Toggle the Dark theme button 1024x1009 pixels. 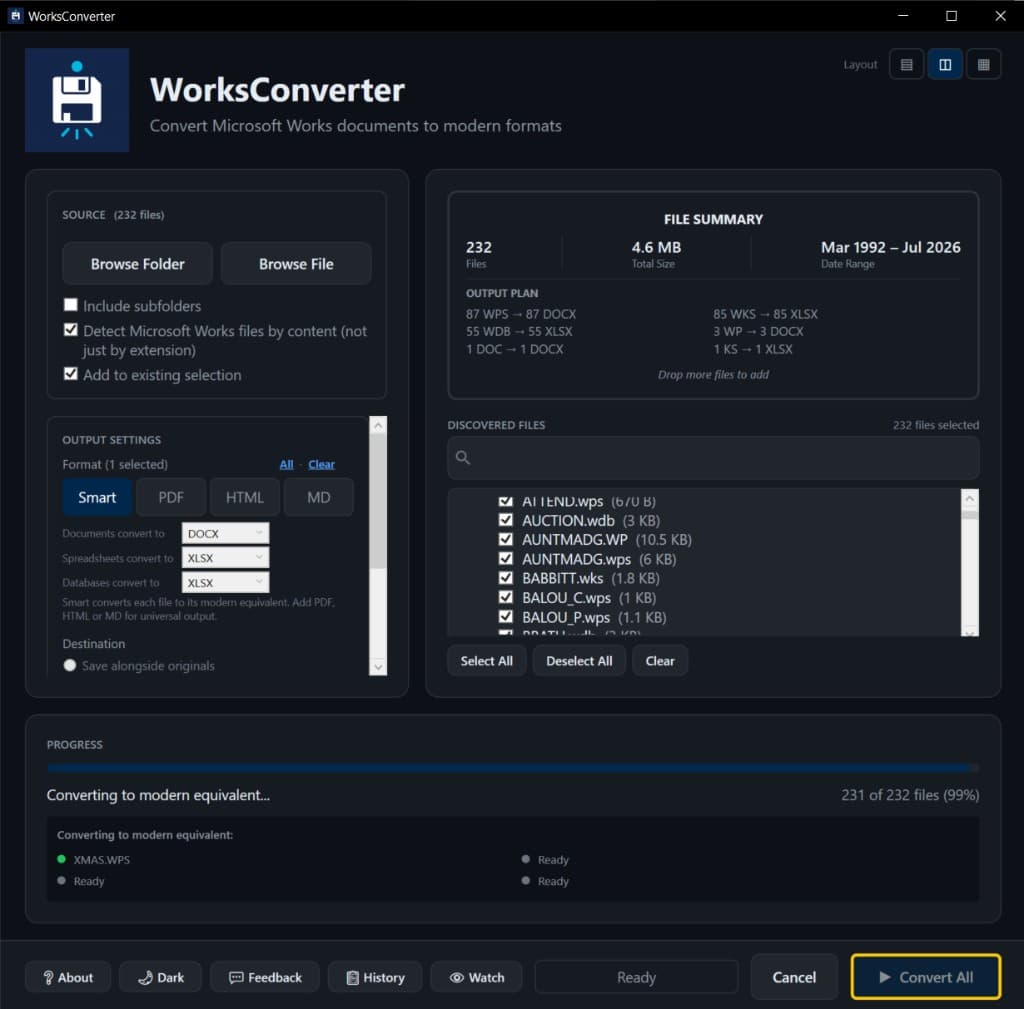click(x=161, y=977)
